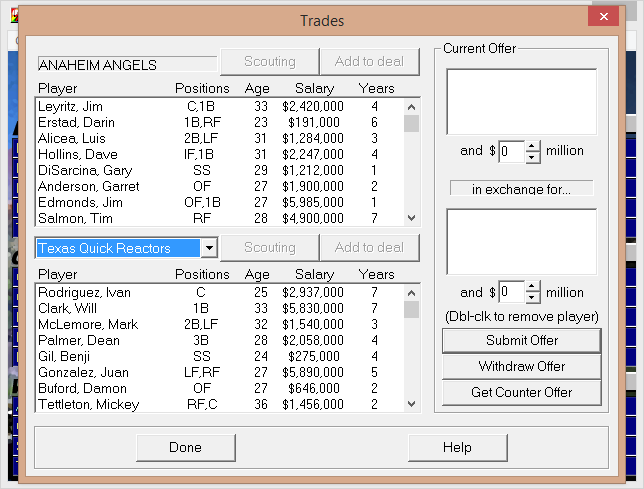Click Withdraw Offer button
Image resolution: width=644 pixels, height=489 pixels.
tap(522, 366)
